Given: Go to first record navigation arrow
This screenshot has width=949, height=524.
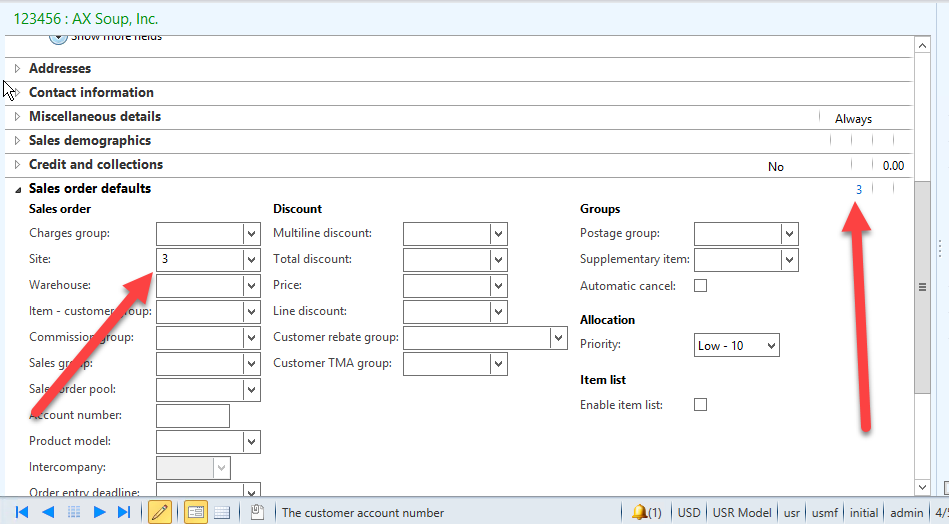Looking at the screenshot, I should click(21, 512).
